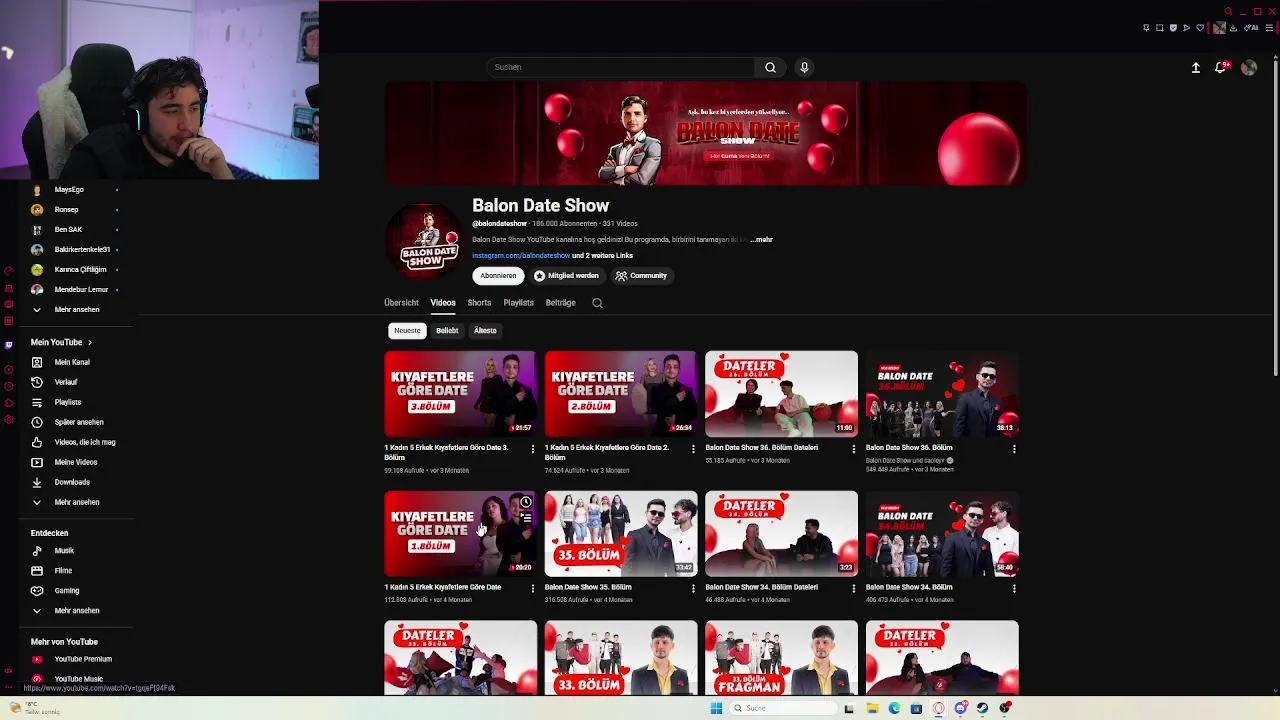Click the Mitglied werden button
Screen dimensions: 1280x720
point(567,276)
